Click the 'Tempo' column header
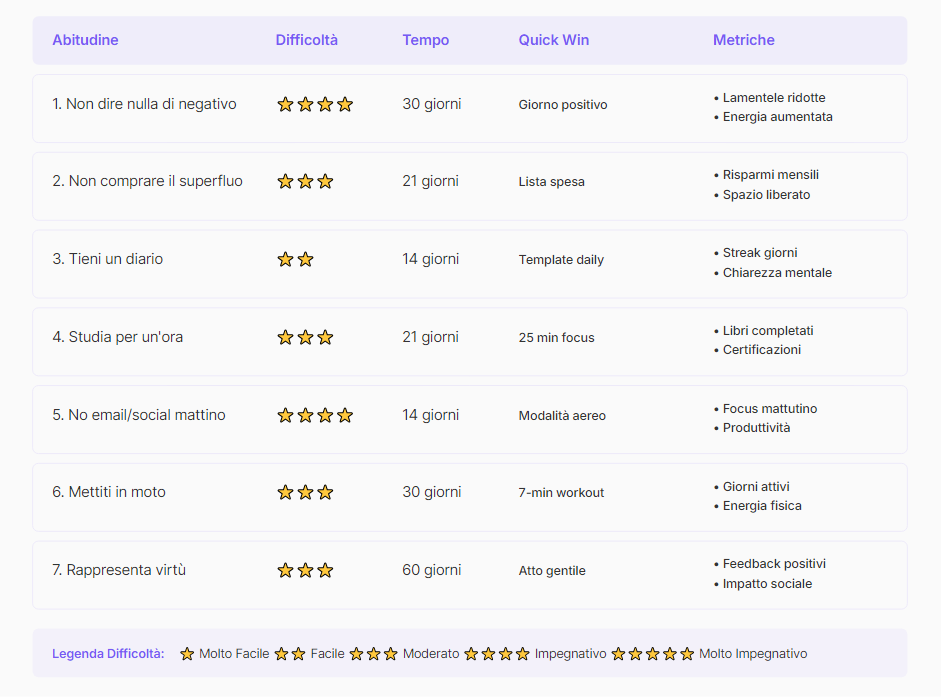The width and height of the screenshot is (941, 698). pyautogui.click(x=424, y=40)
